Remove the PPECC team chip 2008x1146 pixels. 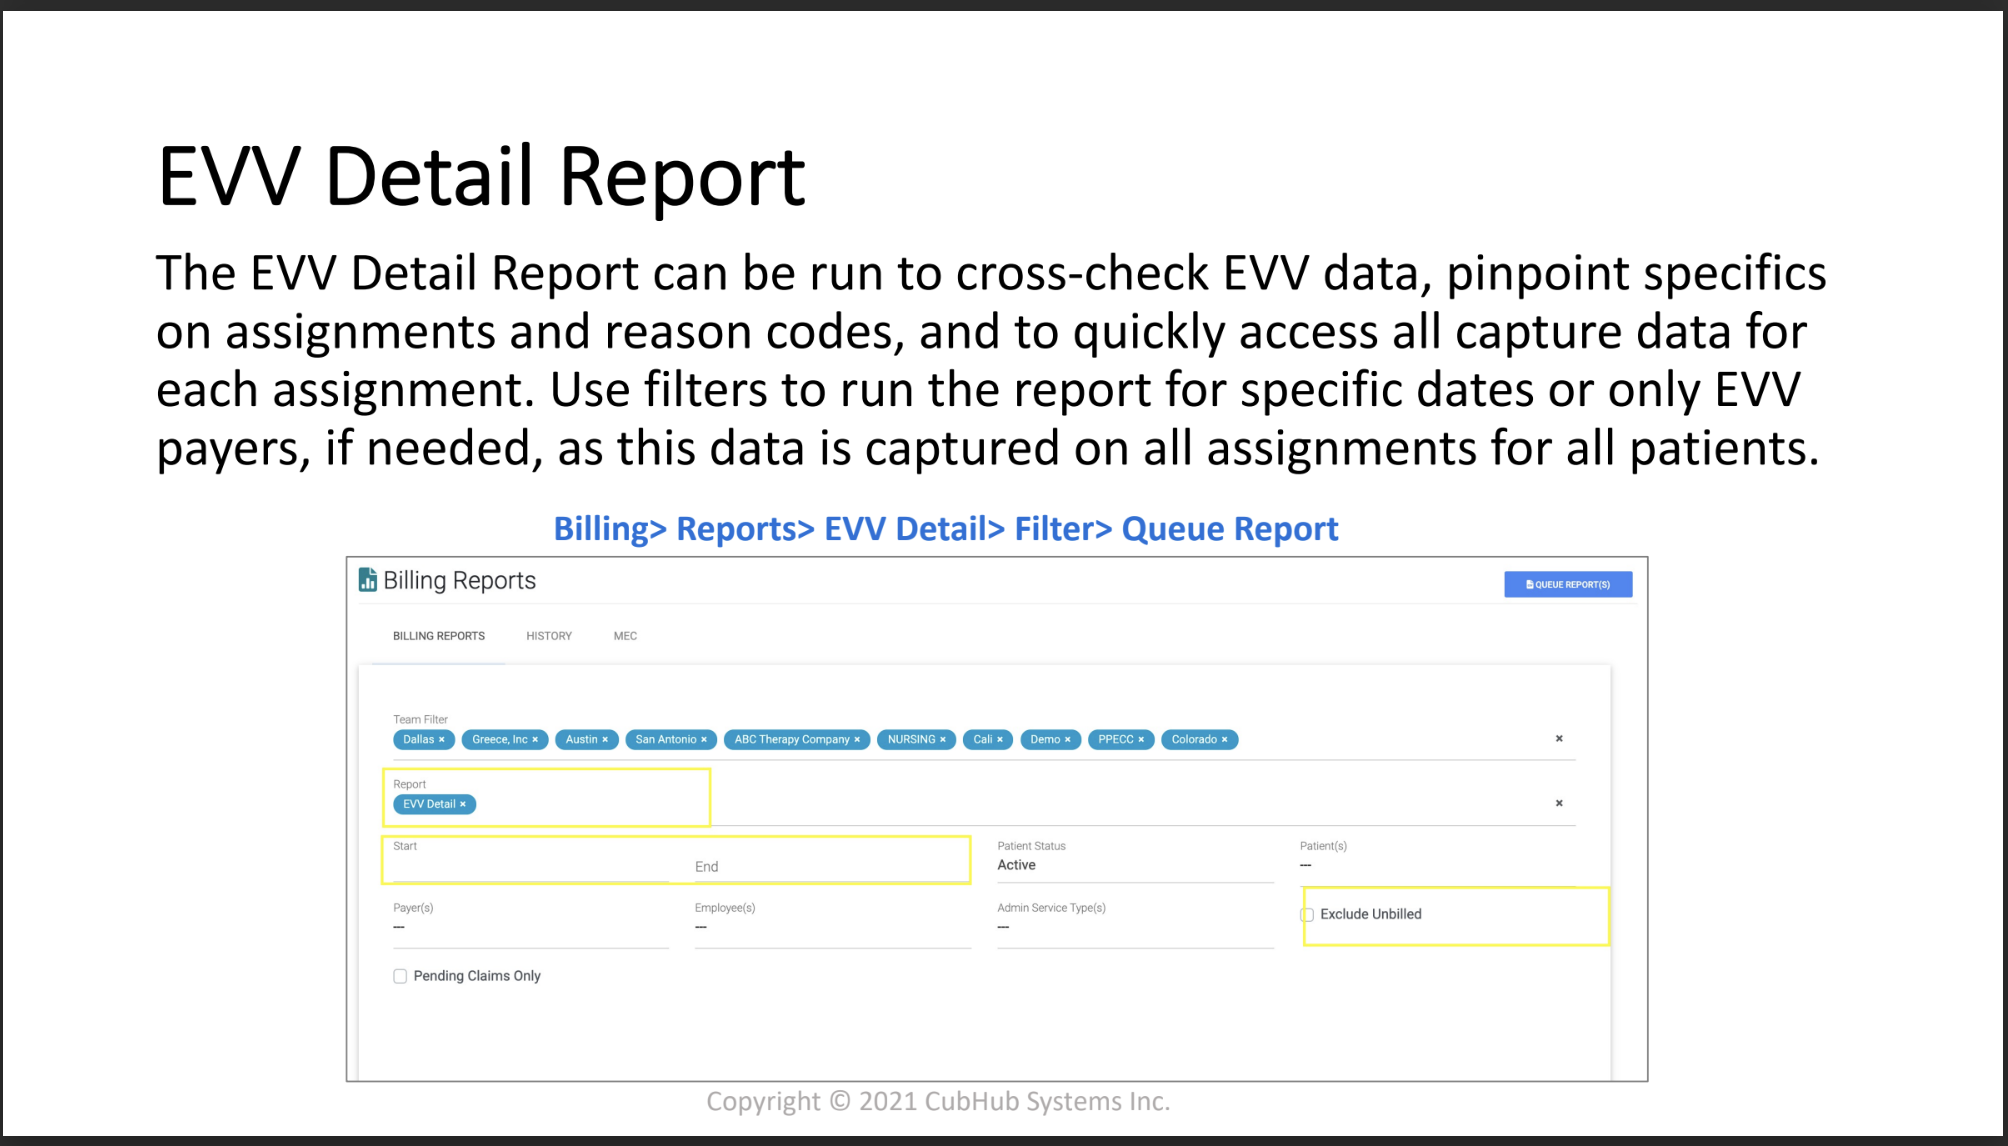(1141, 740)
